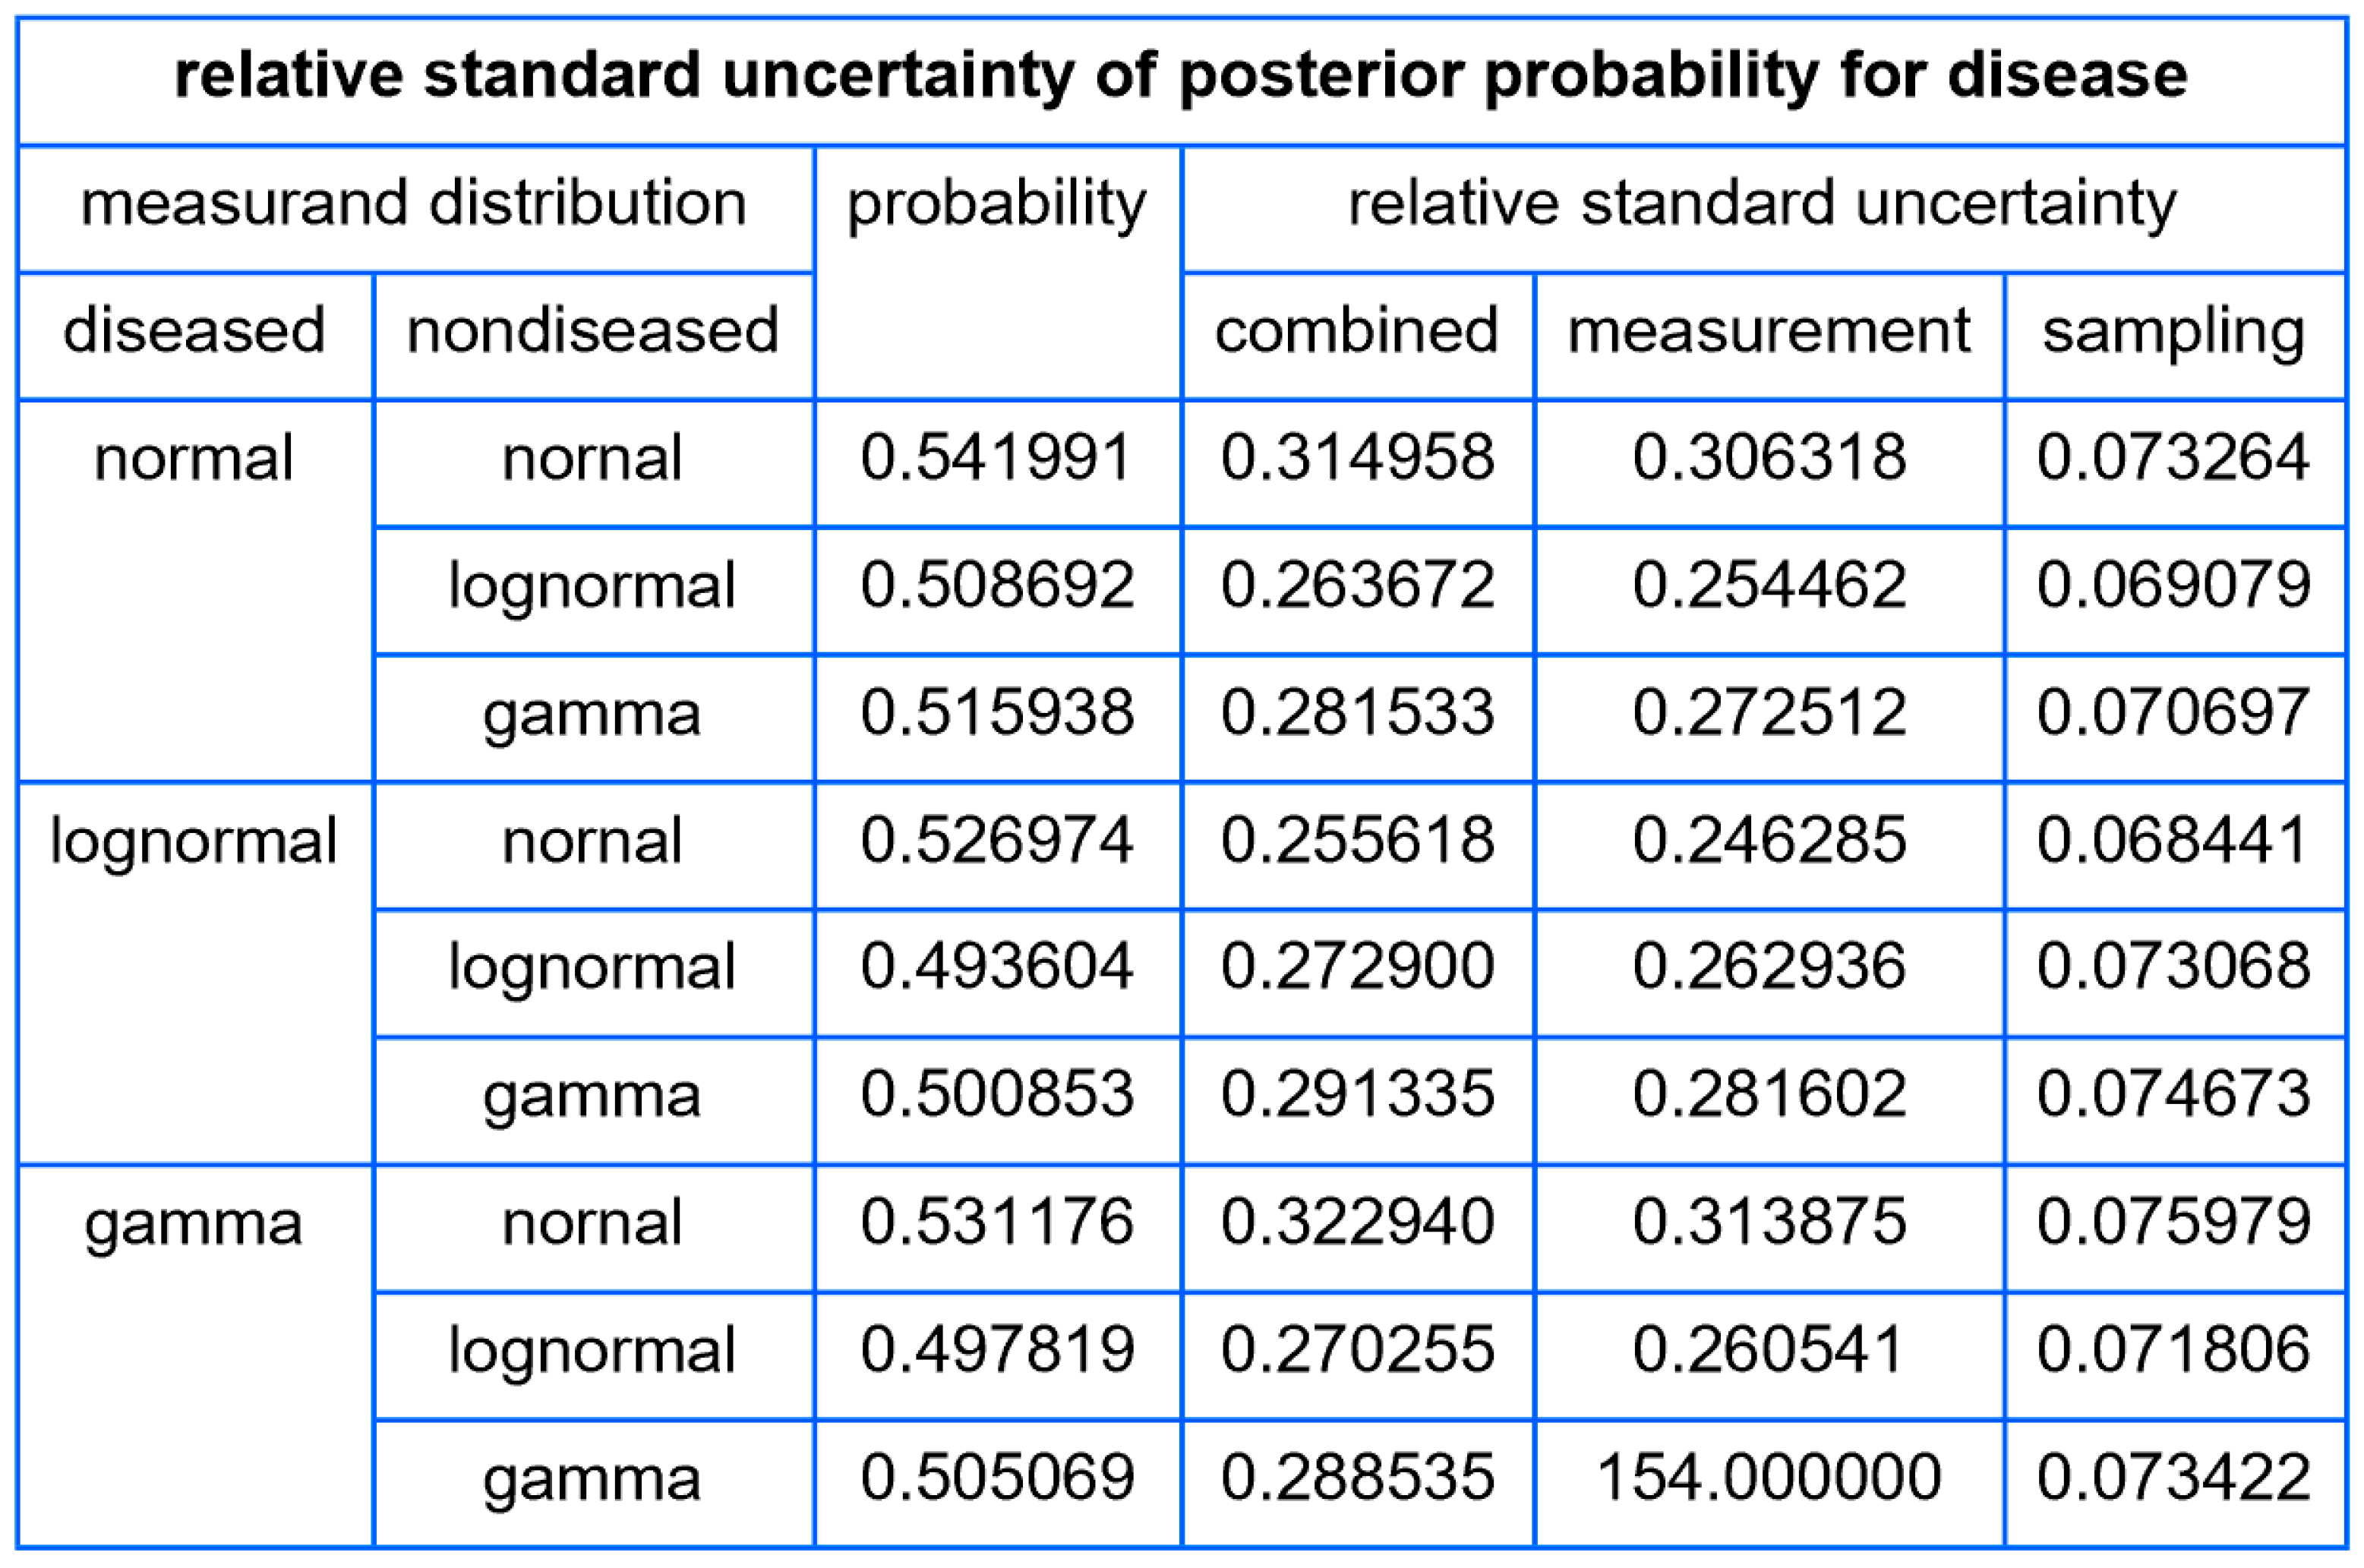Click the 'diseased' column header

pyautogui.click(x=194, y=331)
